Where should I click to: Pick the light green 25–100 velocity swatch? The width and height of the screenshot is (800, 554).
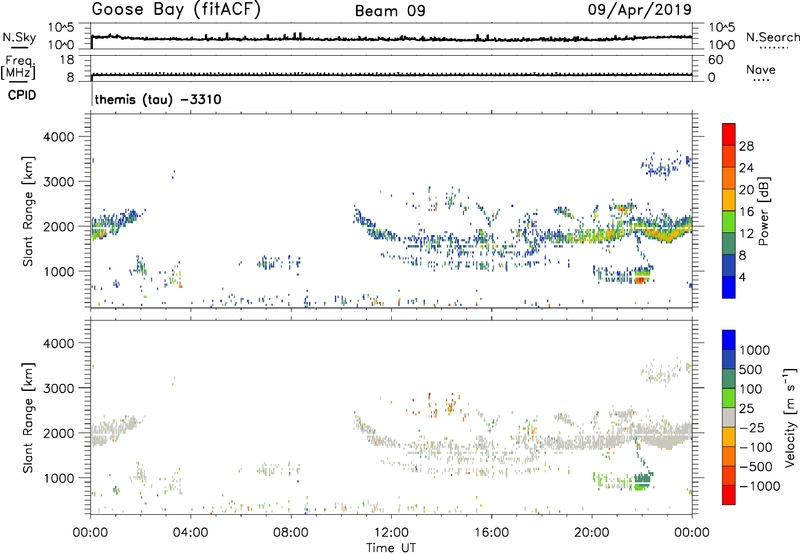coord(729,398)
